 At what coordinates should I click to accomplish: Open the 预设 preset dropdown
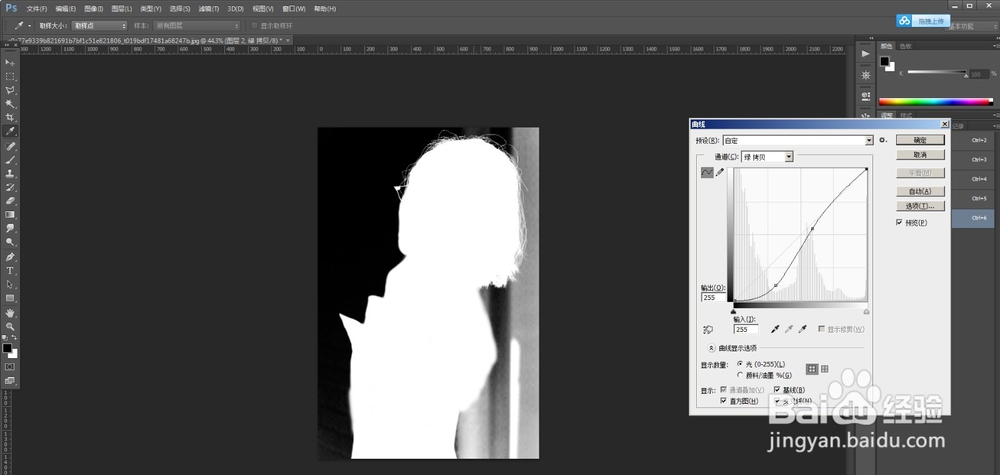tap(798, 140)
